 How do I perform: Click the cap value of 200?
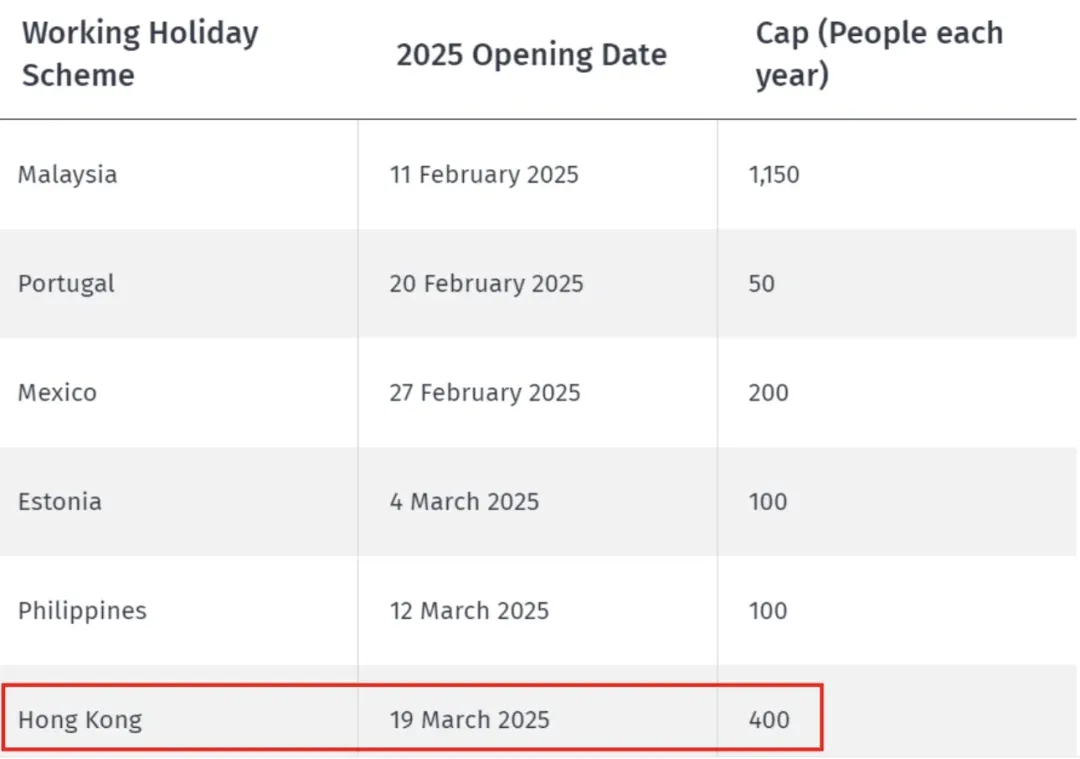tap(768, 393)
